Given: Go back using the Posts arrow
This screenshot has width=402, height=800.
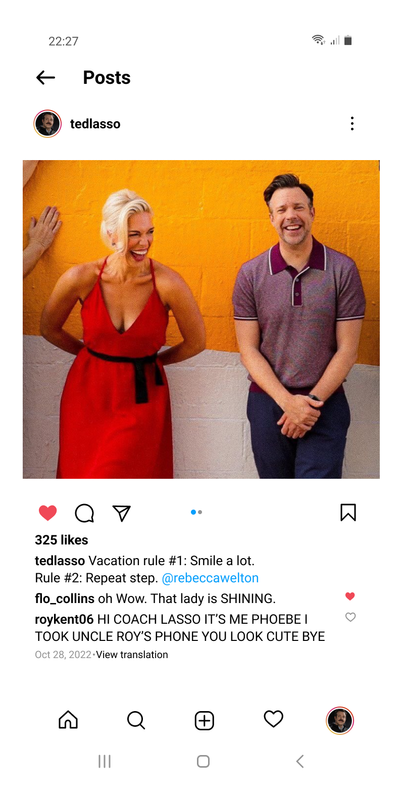Looking at the screenshot, I should click(x=45, y=78).
